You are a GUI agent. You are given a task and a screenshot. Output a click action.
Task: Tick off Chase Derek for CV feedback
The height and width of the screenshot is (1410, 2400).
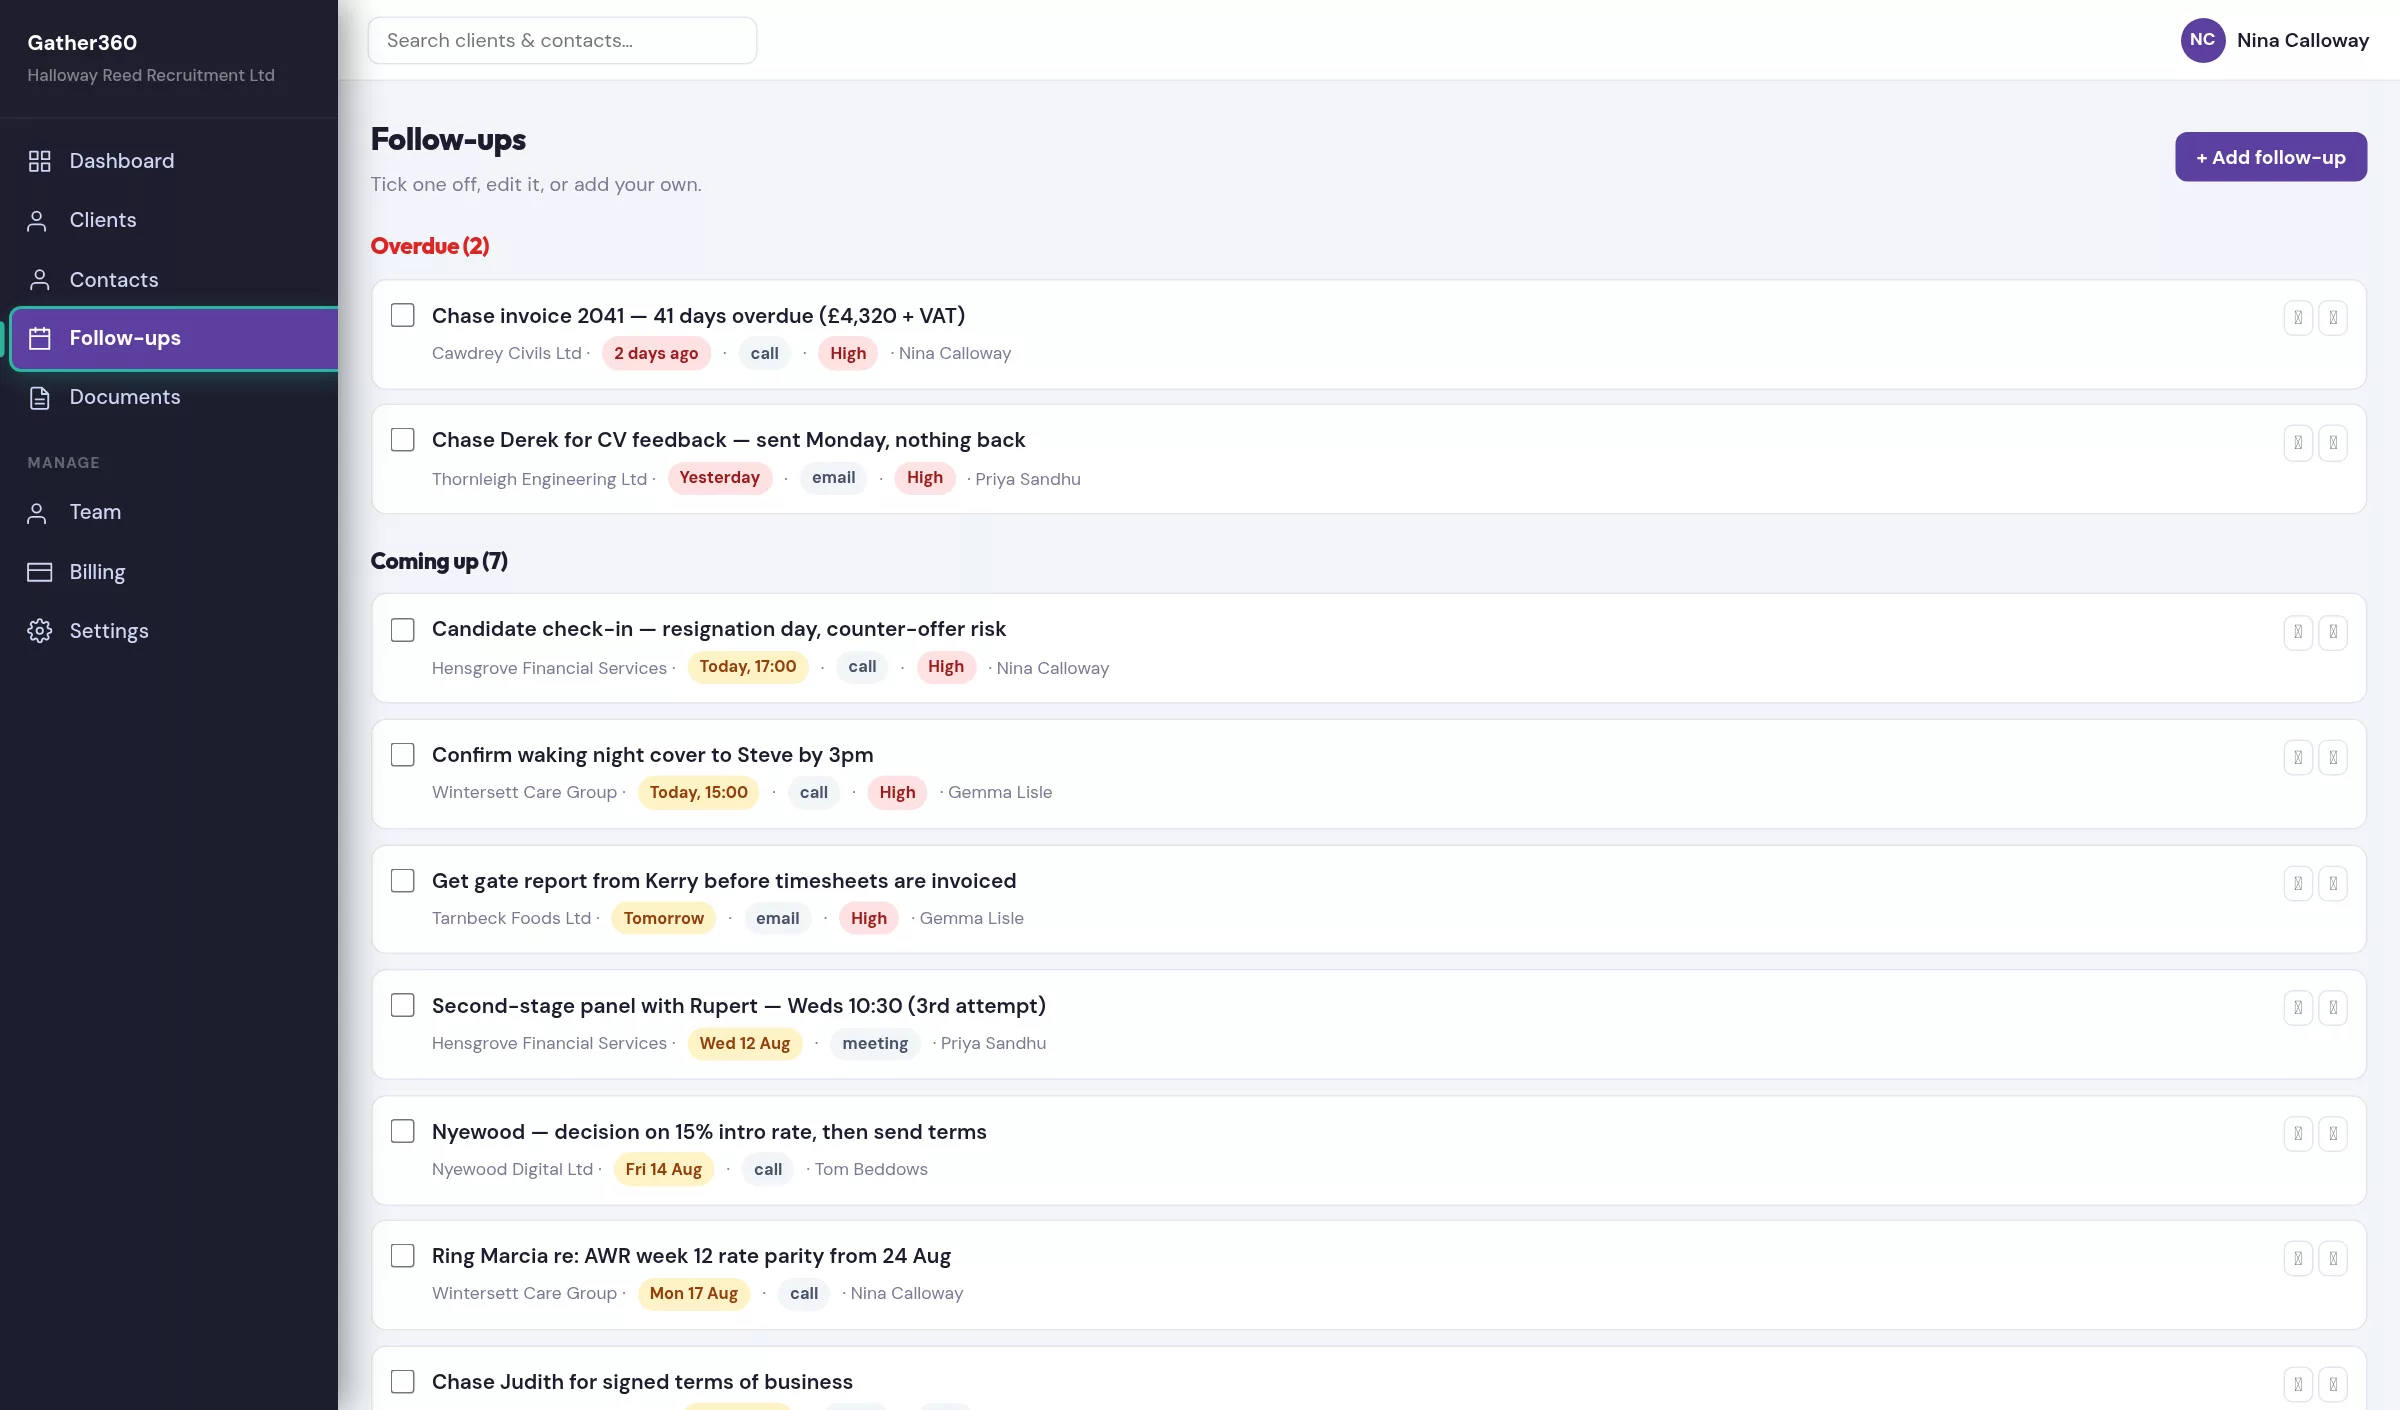coord(402,440)
